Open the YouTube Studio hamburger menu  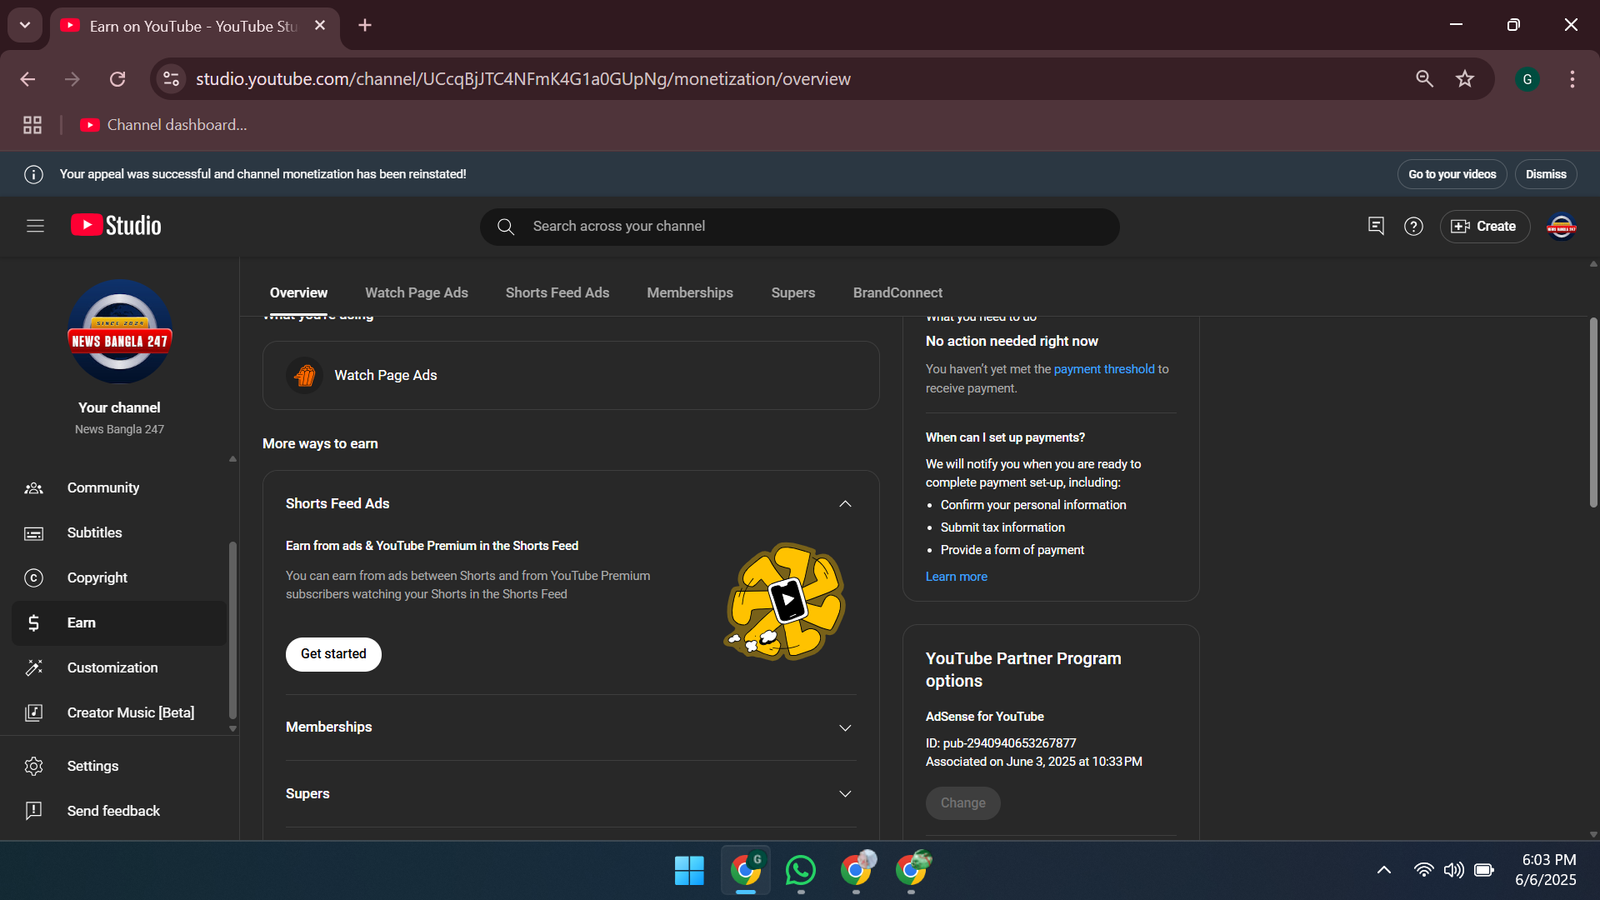click(35, 226)
